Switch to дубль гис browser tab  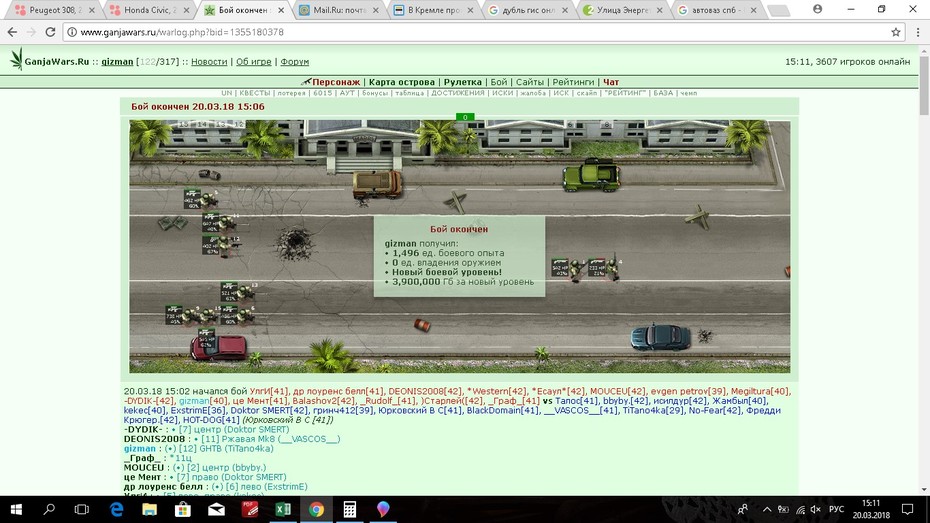(527, 10)
